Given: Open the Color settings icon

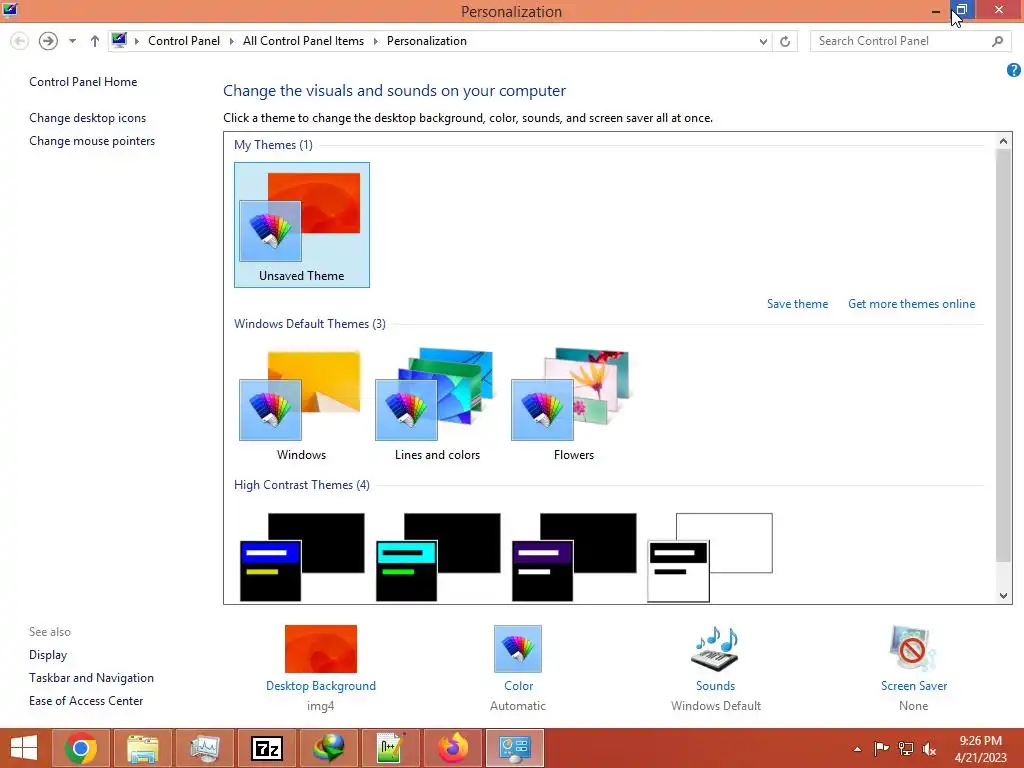Looking at the screenshot, I should click(518, 648).
